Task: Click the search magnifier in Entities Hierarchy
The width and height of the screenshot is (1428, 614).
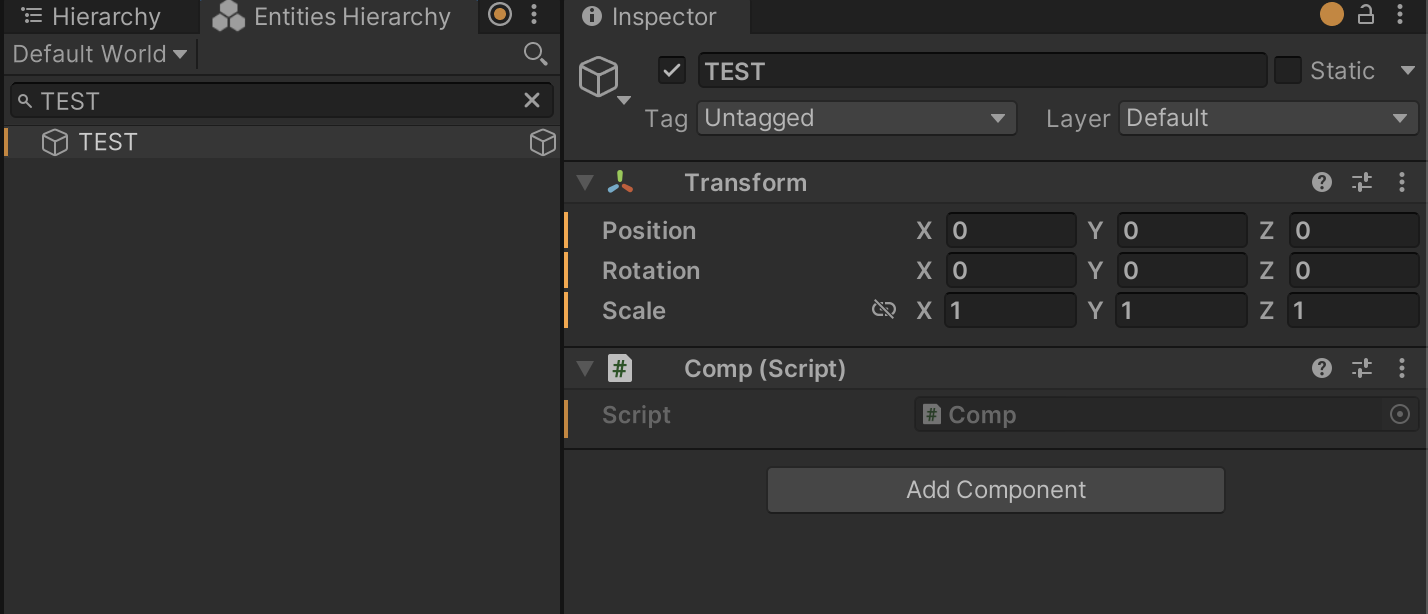Action: pyautogui.click(x=535, y=54)
